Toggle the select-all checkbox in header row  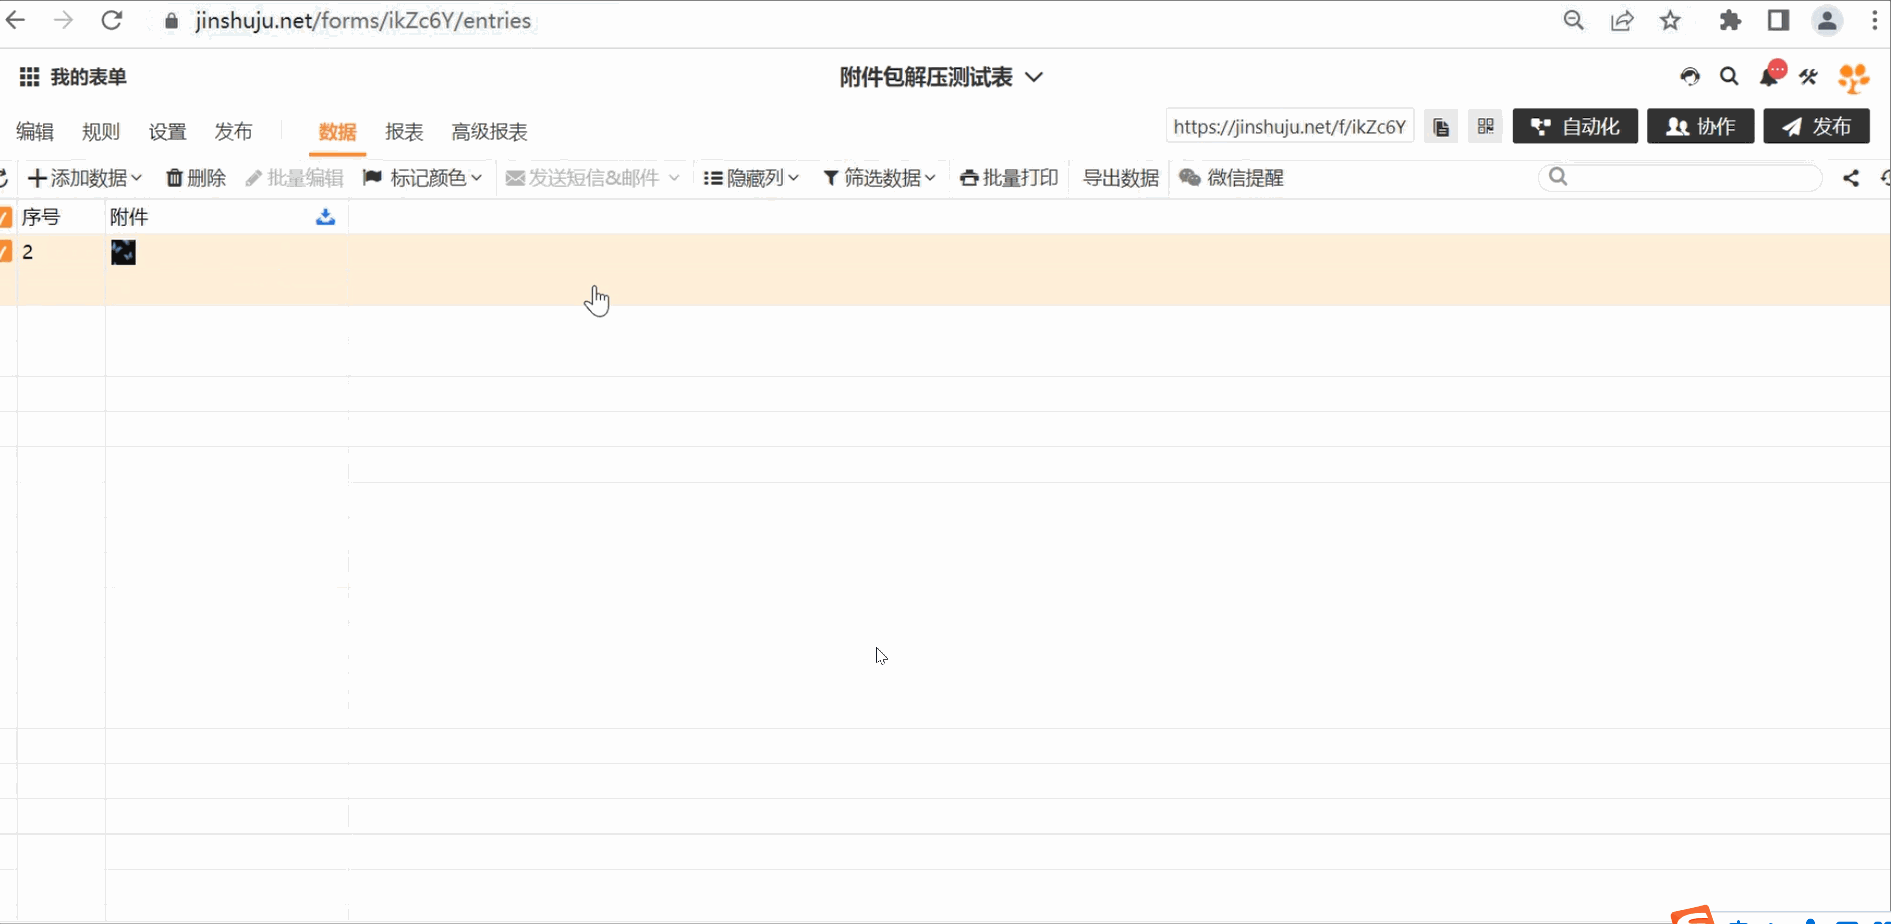(x=6, y=217)
